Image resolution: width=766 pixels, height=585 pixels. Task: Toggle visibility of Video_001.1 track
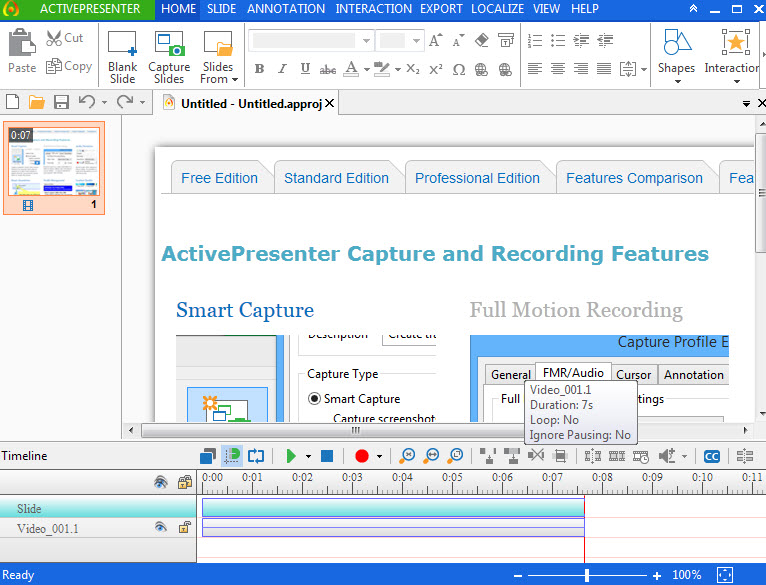tap(160, 527)
